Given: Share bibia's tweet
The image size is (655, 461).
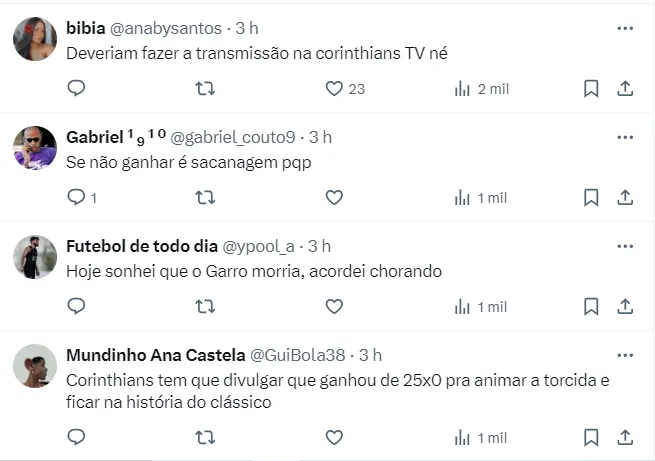Looking at the screenshot, I should (625, 89).
